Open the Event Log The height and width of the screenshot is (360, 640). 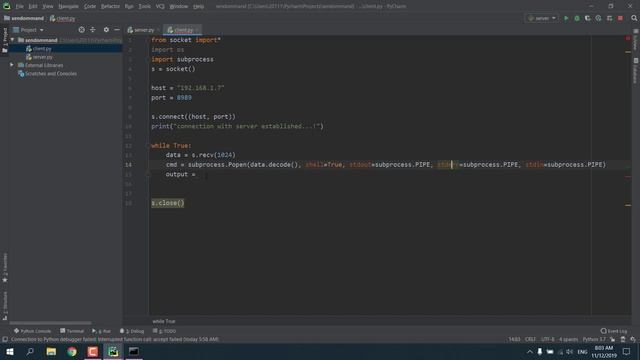coord(614,331)
